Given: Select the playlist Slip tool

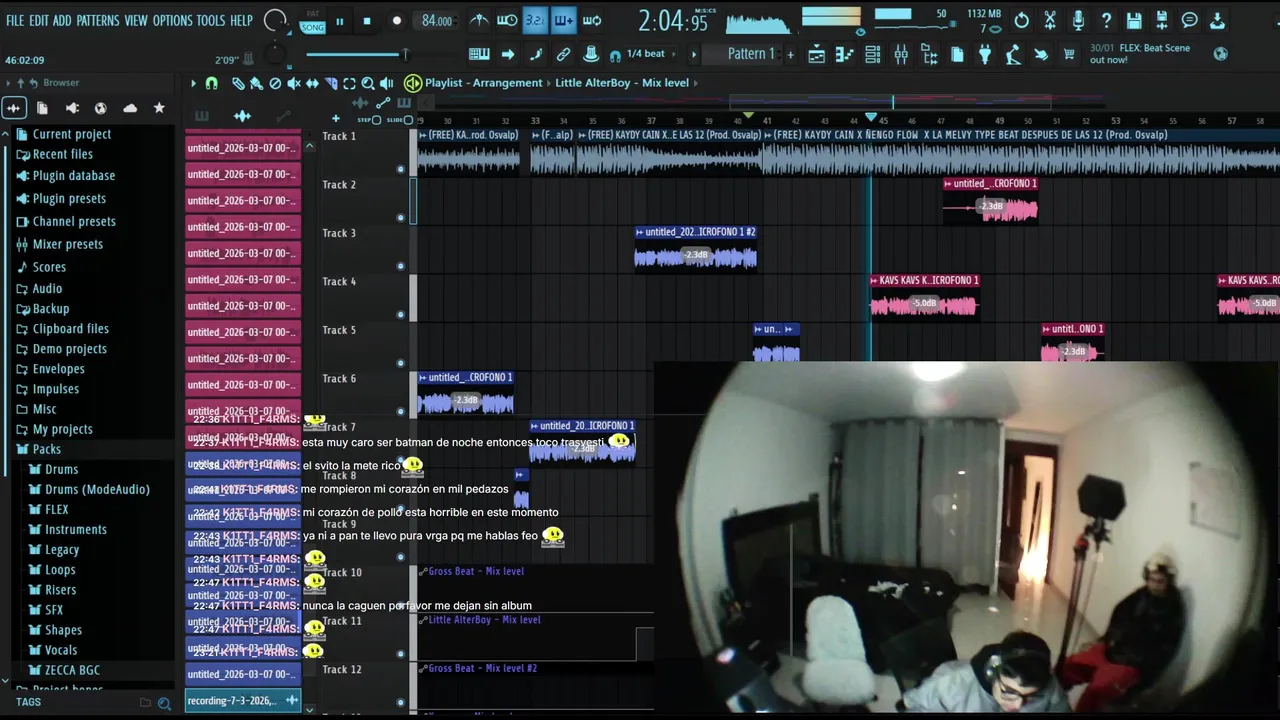Looking at the screenshot, I should [x=312, y=84].
